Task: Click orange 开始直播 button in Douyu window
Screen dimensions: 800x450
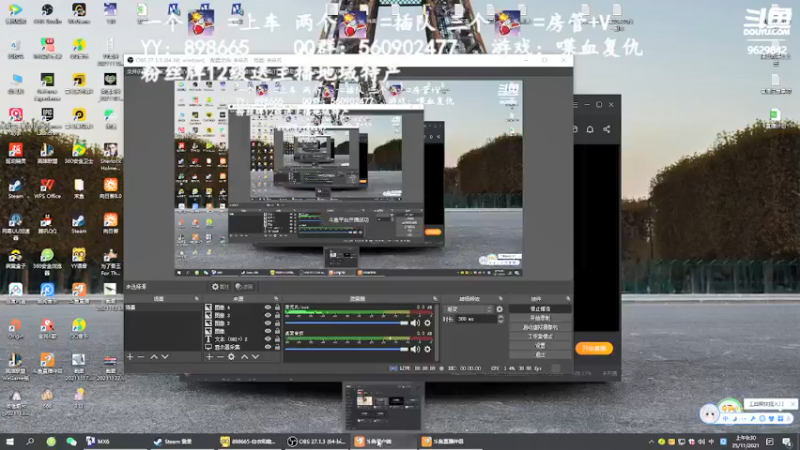Action: (x=594, y=348)
